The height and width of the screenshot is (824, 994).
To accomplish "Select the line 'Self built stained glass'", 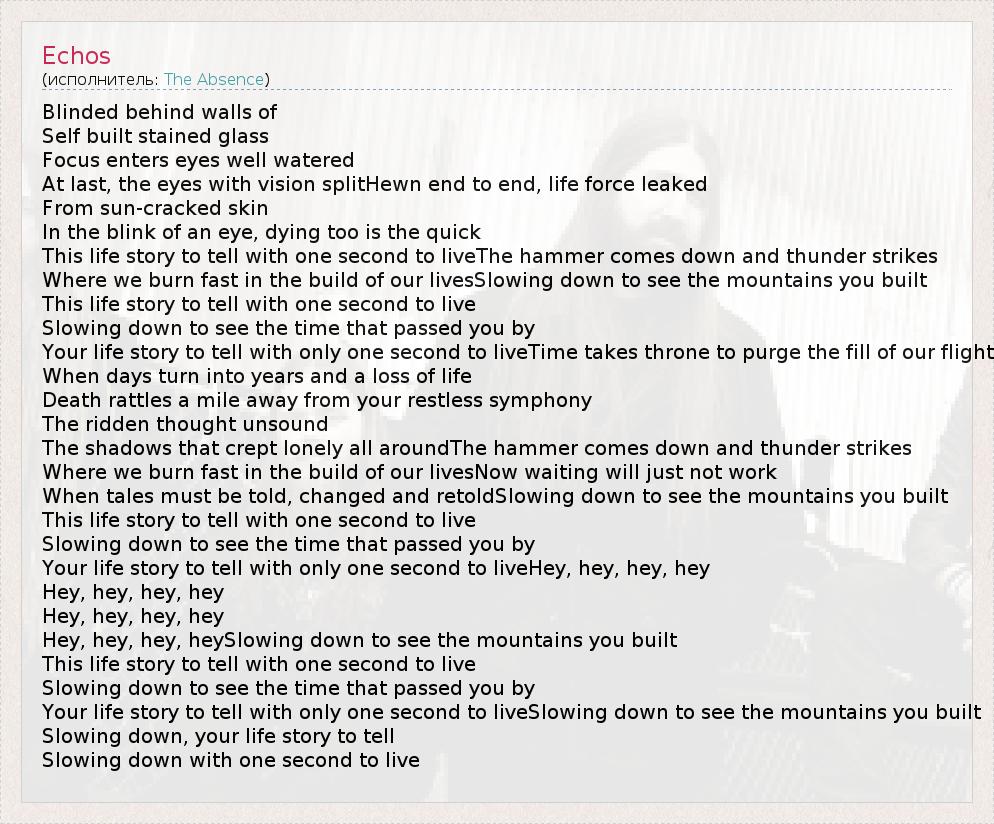I will [155, 136].
